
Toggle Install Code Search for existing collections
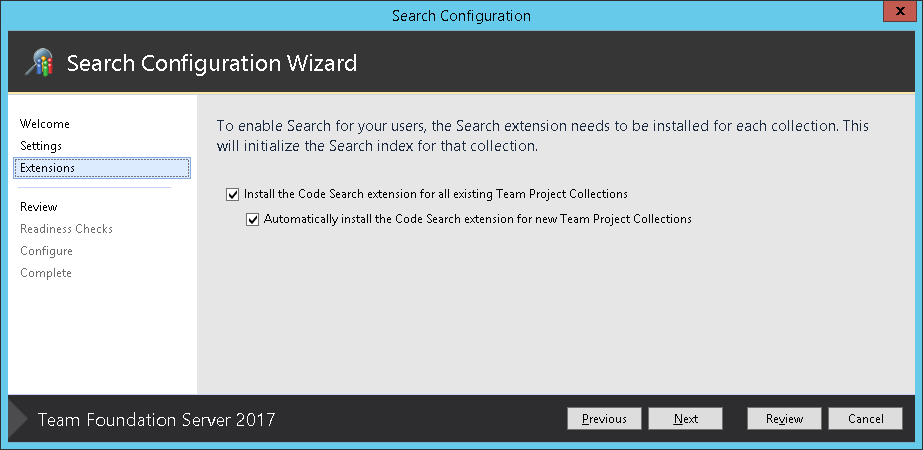(x=233, y=194)
